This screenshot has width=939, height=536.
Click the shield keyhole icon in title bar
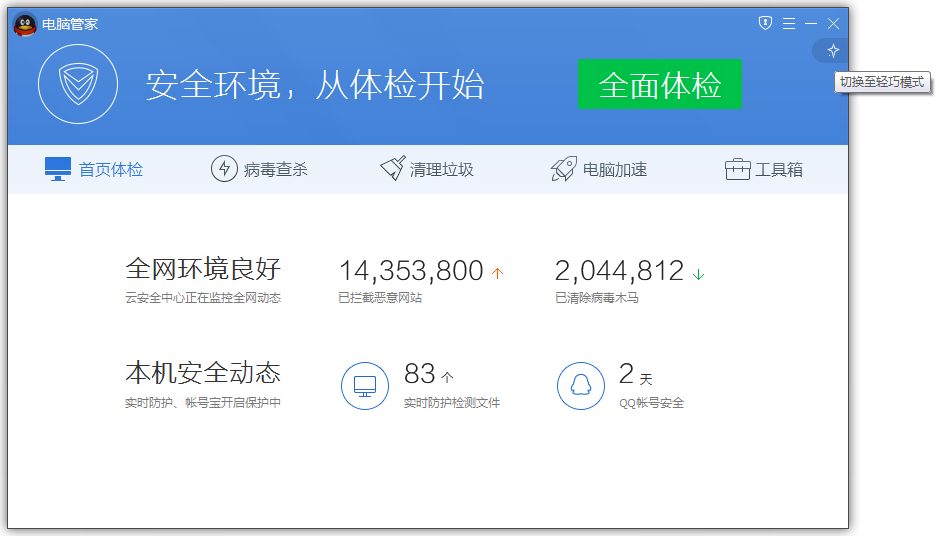(765, 23)
